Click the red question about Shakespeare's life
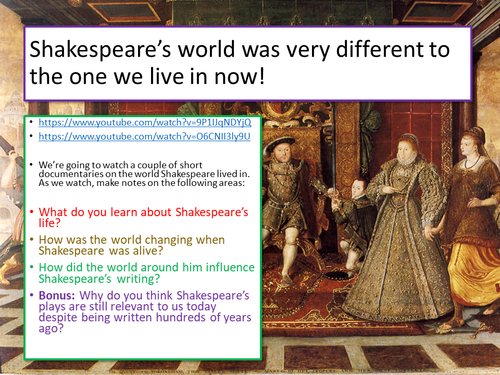The image size is (500, 375). [x=143, y=217]
